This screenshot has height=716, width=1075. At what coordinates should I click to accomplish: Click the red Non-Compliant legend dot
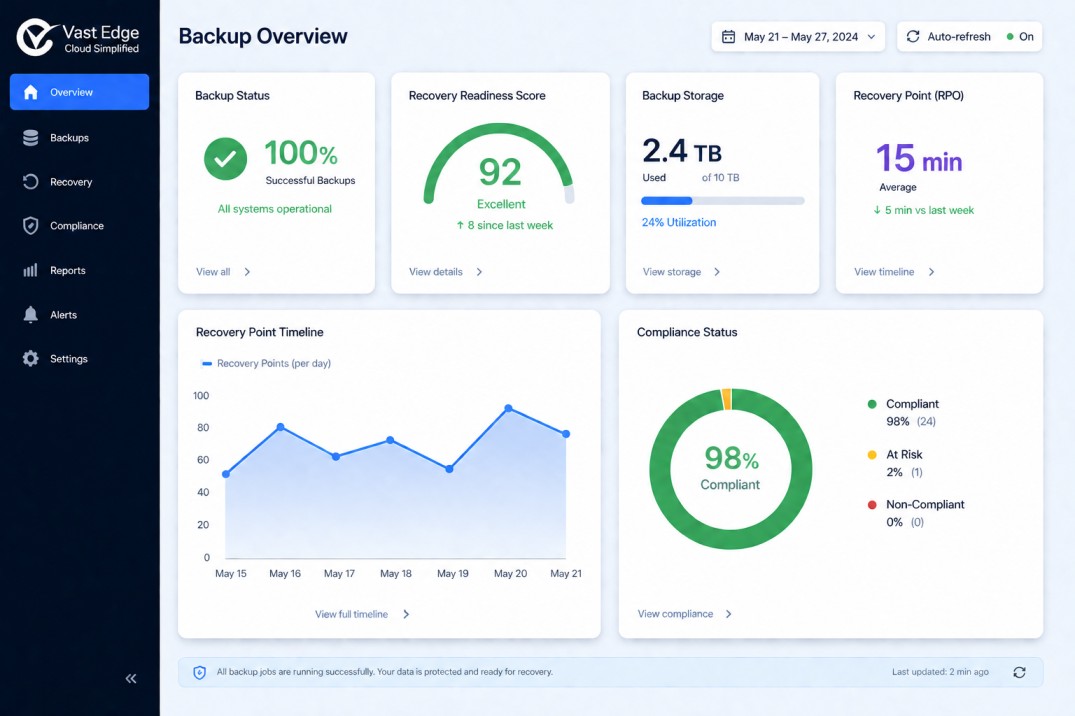pyautogui.click(x=872, y=505)
